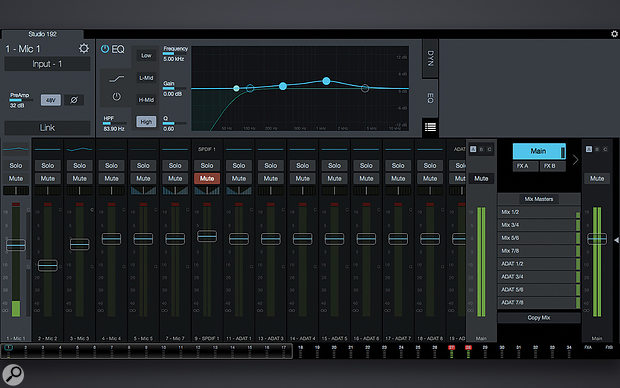This screenshot has width=620, height=388.
Task: Click the EQ band power icon below shelf
Action: pyautogui.click(x=116, y=97)
